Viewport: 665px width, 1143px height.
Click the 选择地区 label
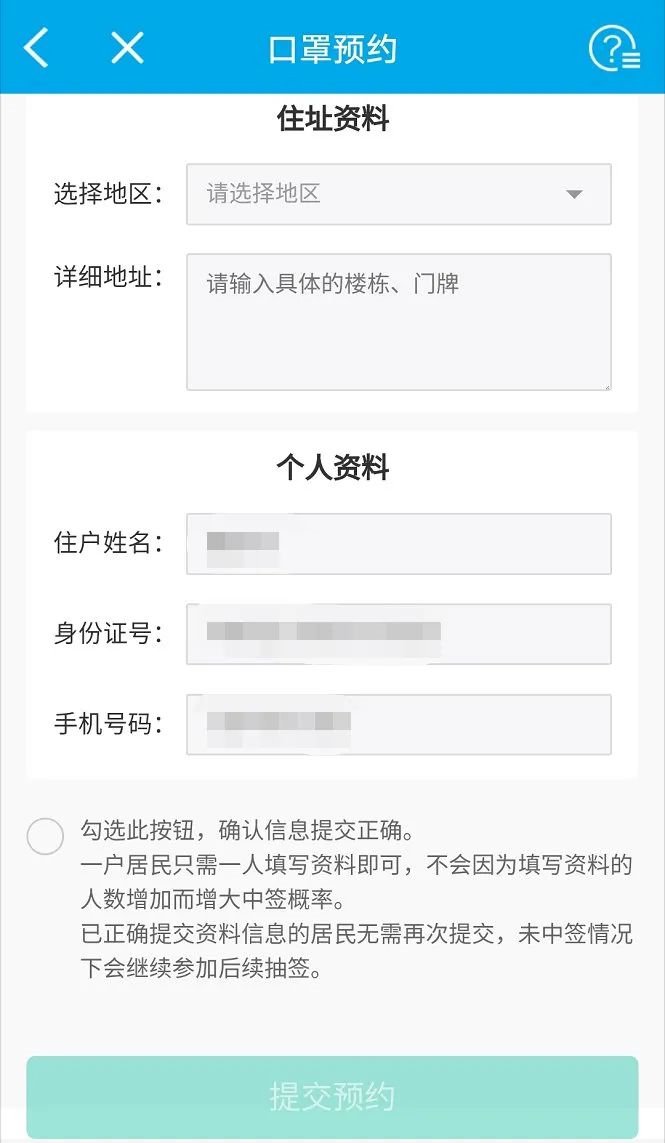[106, 194]
